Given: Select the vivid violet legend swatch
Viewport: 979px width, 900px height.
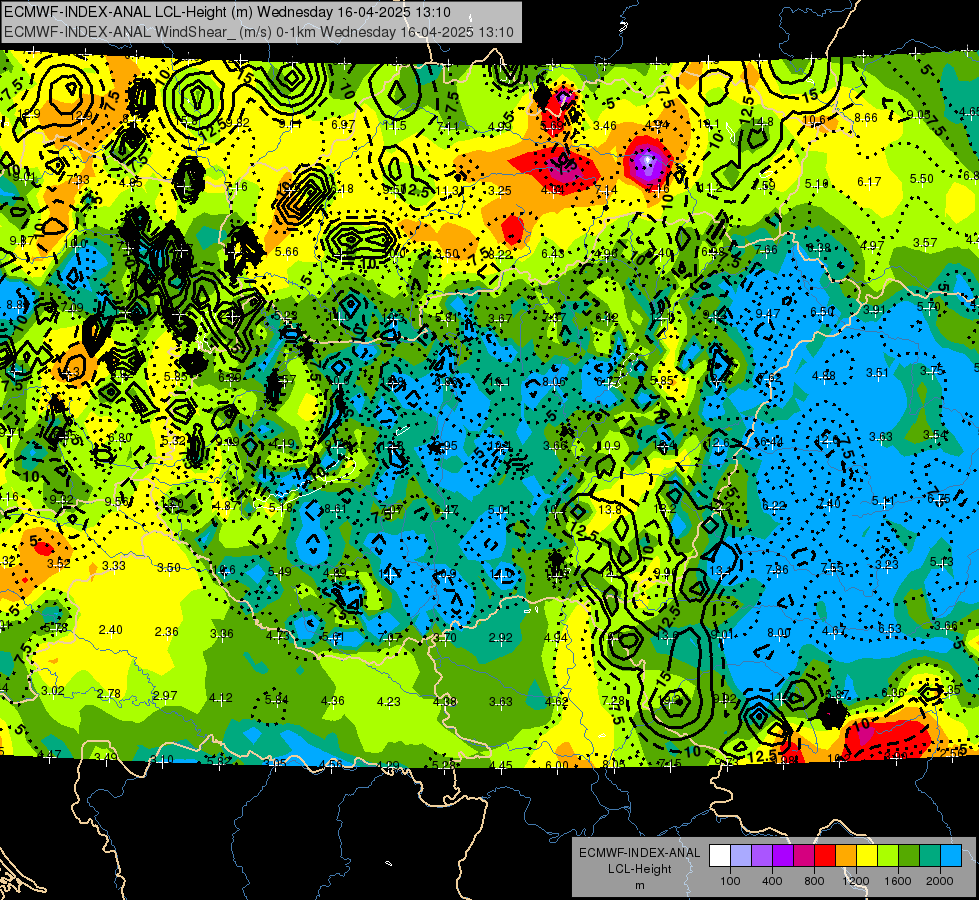Looking at the screenshot, I should (783, 856).
